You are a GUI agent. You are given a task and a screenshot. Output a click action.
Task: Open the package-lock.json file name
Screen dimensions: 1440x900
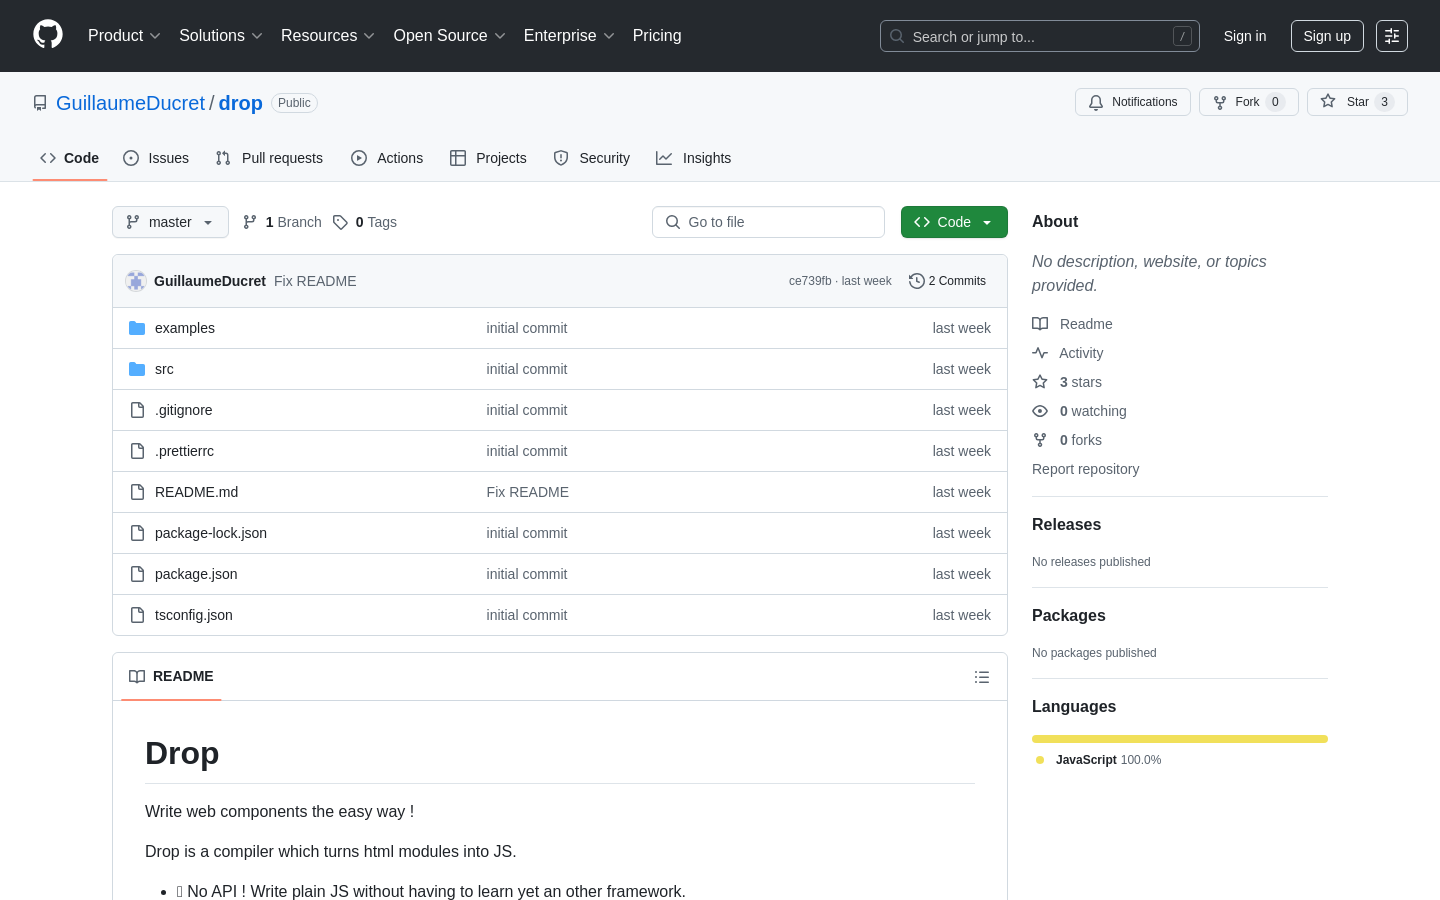[x=211, y=533]
